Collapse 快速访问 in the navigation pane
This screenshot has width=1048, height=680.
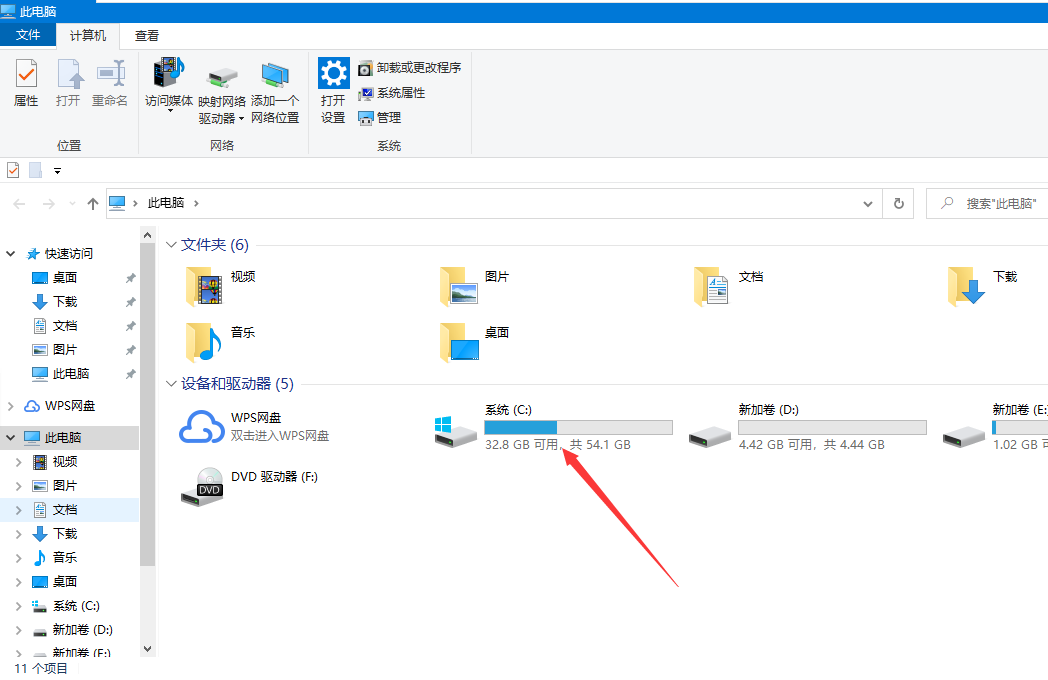[x=11, y=253]
